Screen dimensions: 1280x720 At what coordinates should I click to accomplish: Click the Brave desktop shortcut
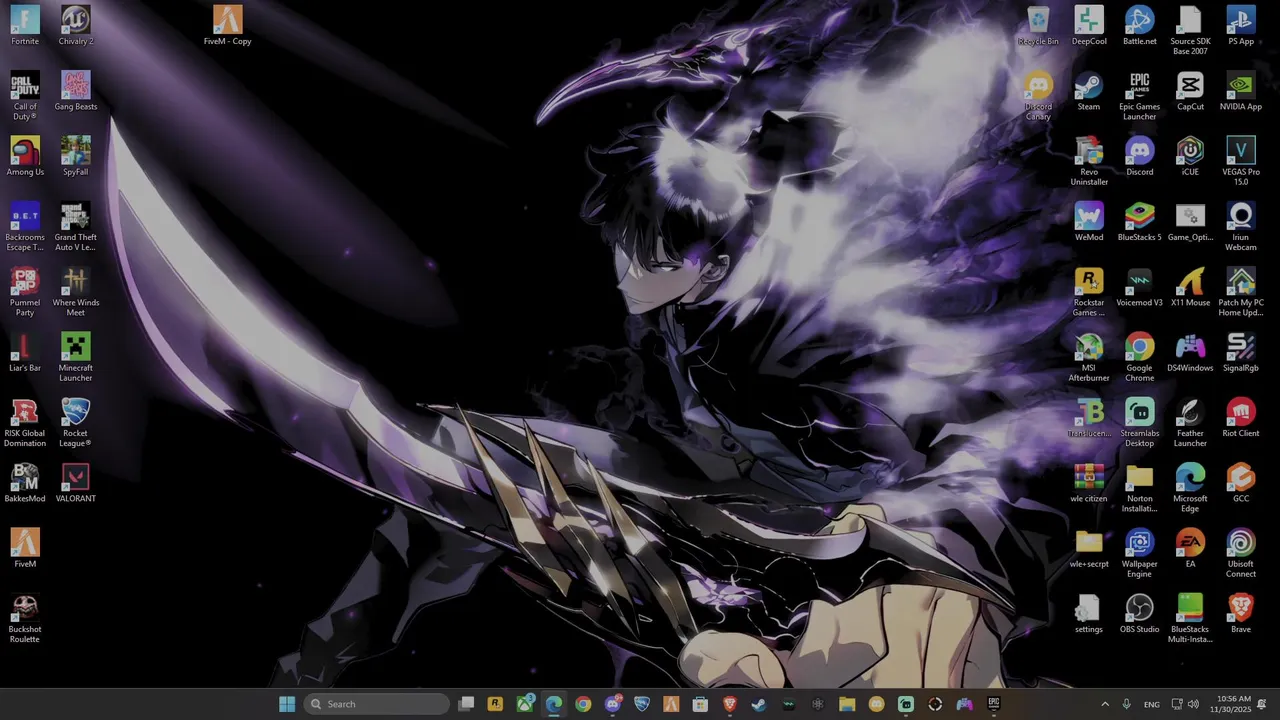[x=1241, y=613]
